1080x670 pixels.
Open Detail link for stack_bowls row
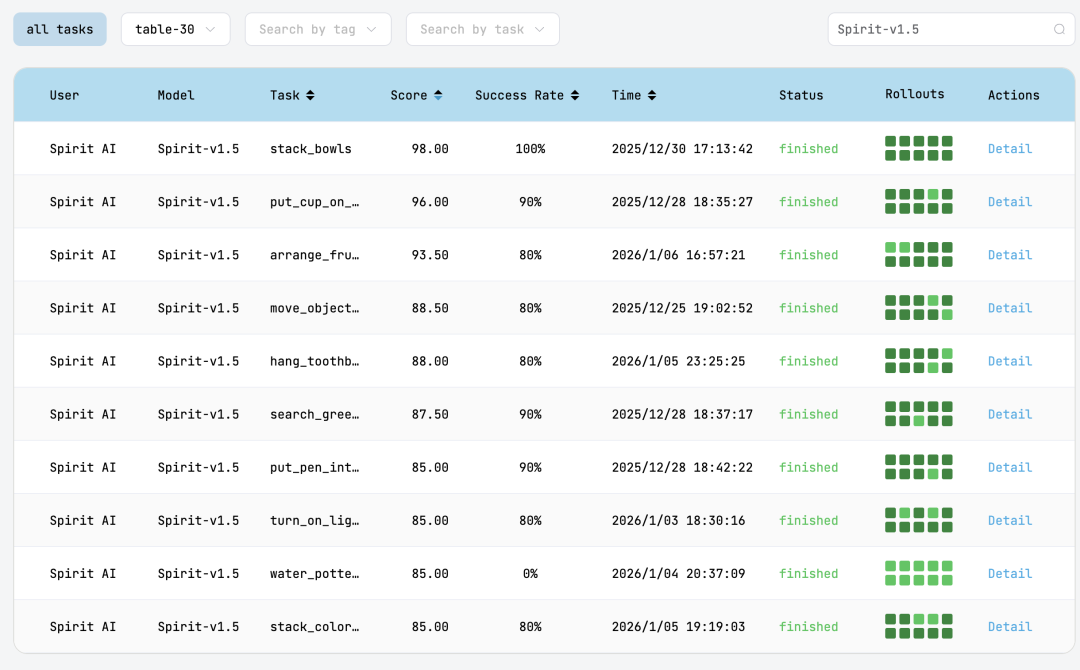click(1009, 149)
